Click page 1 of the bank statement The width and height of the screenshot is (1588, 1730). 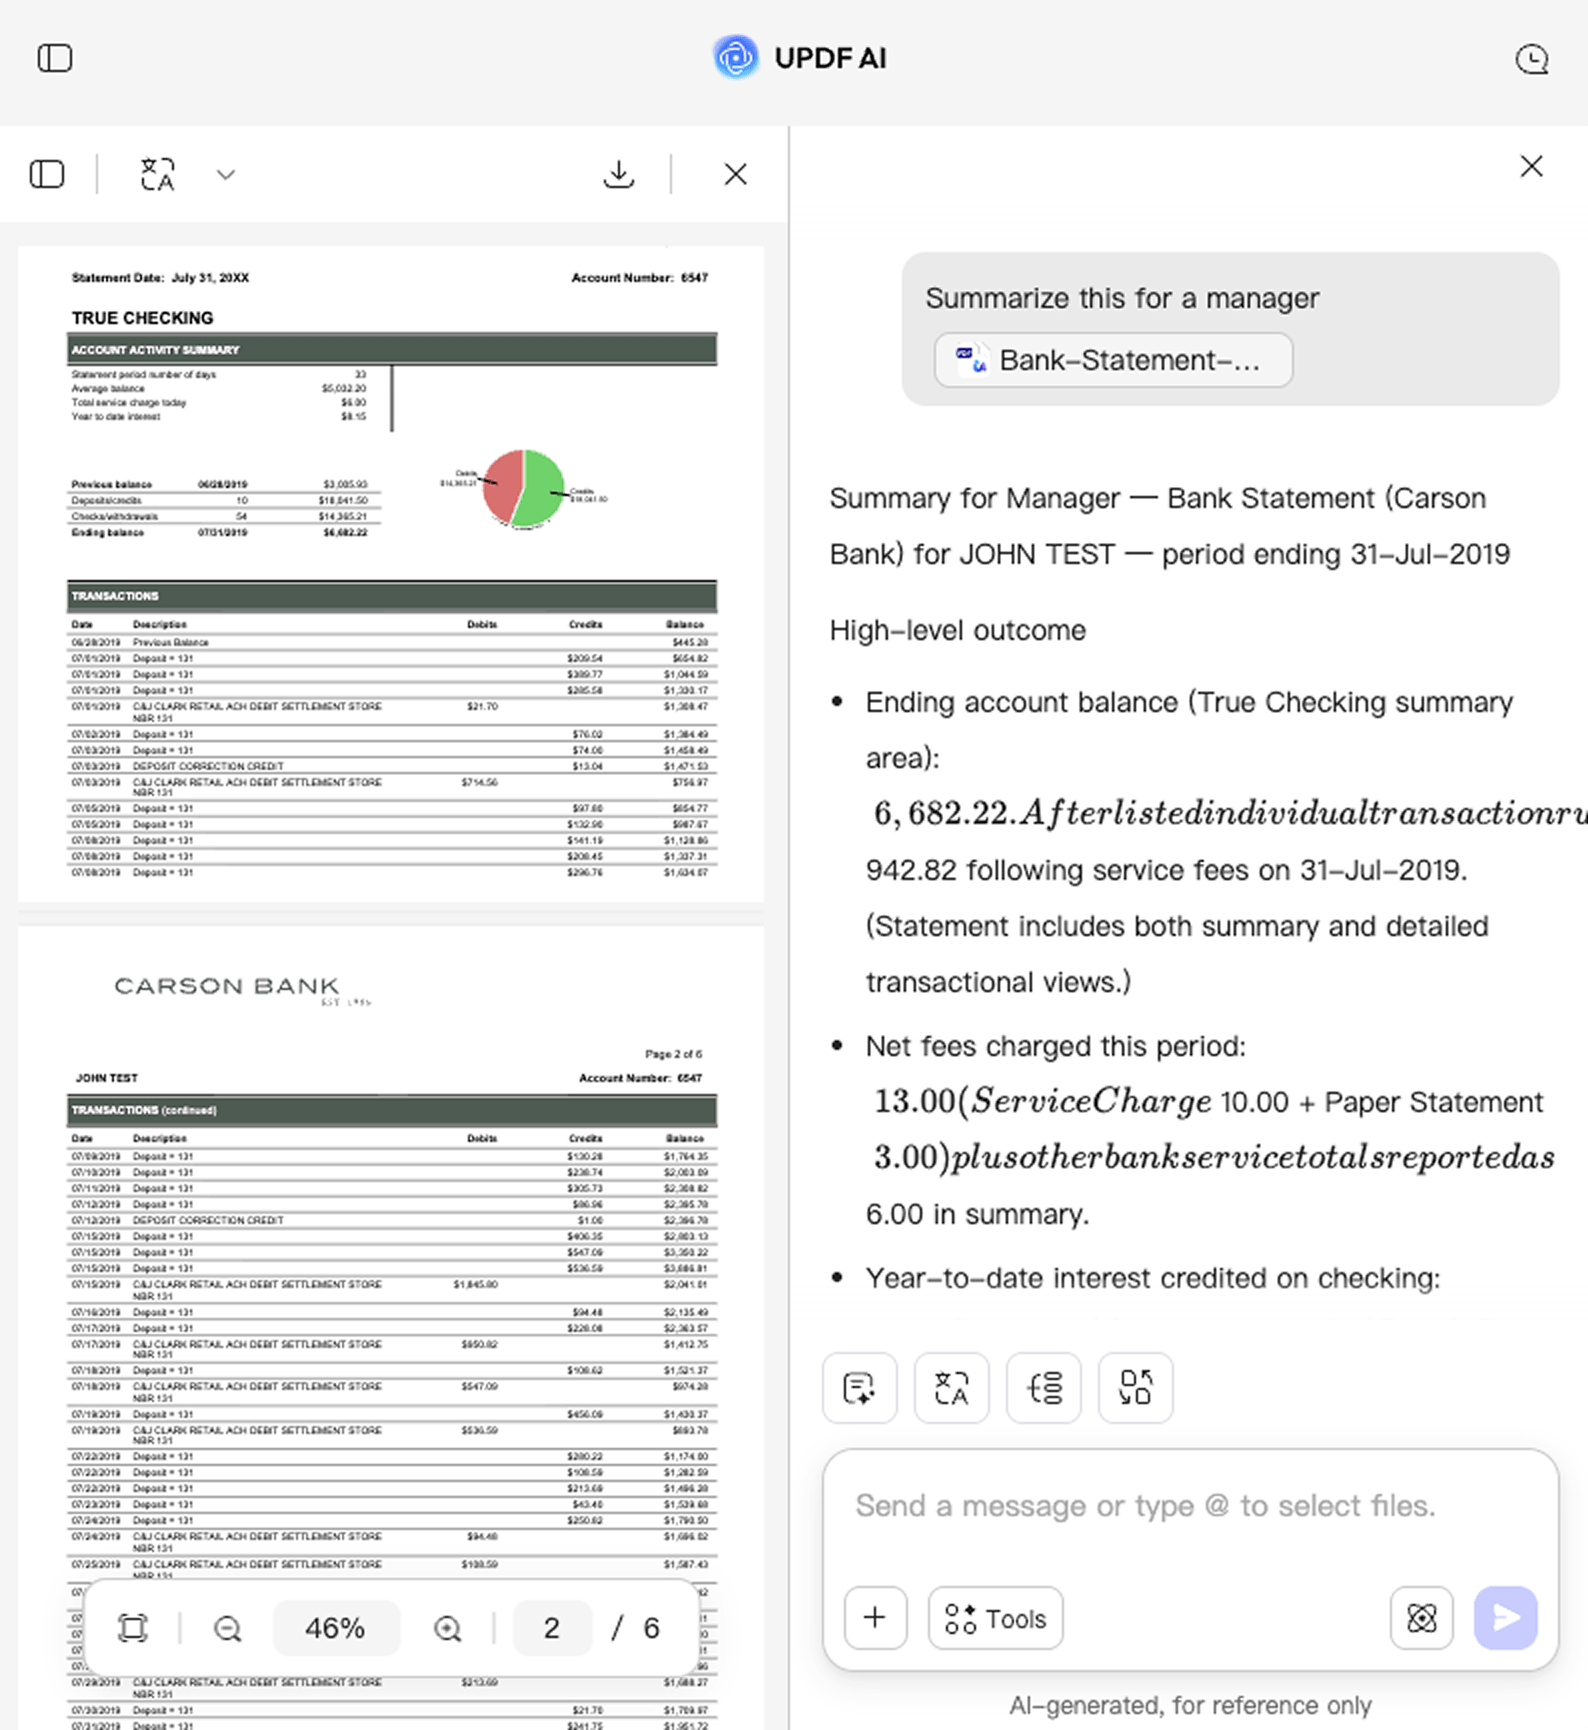point(391,574)
